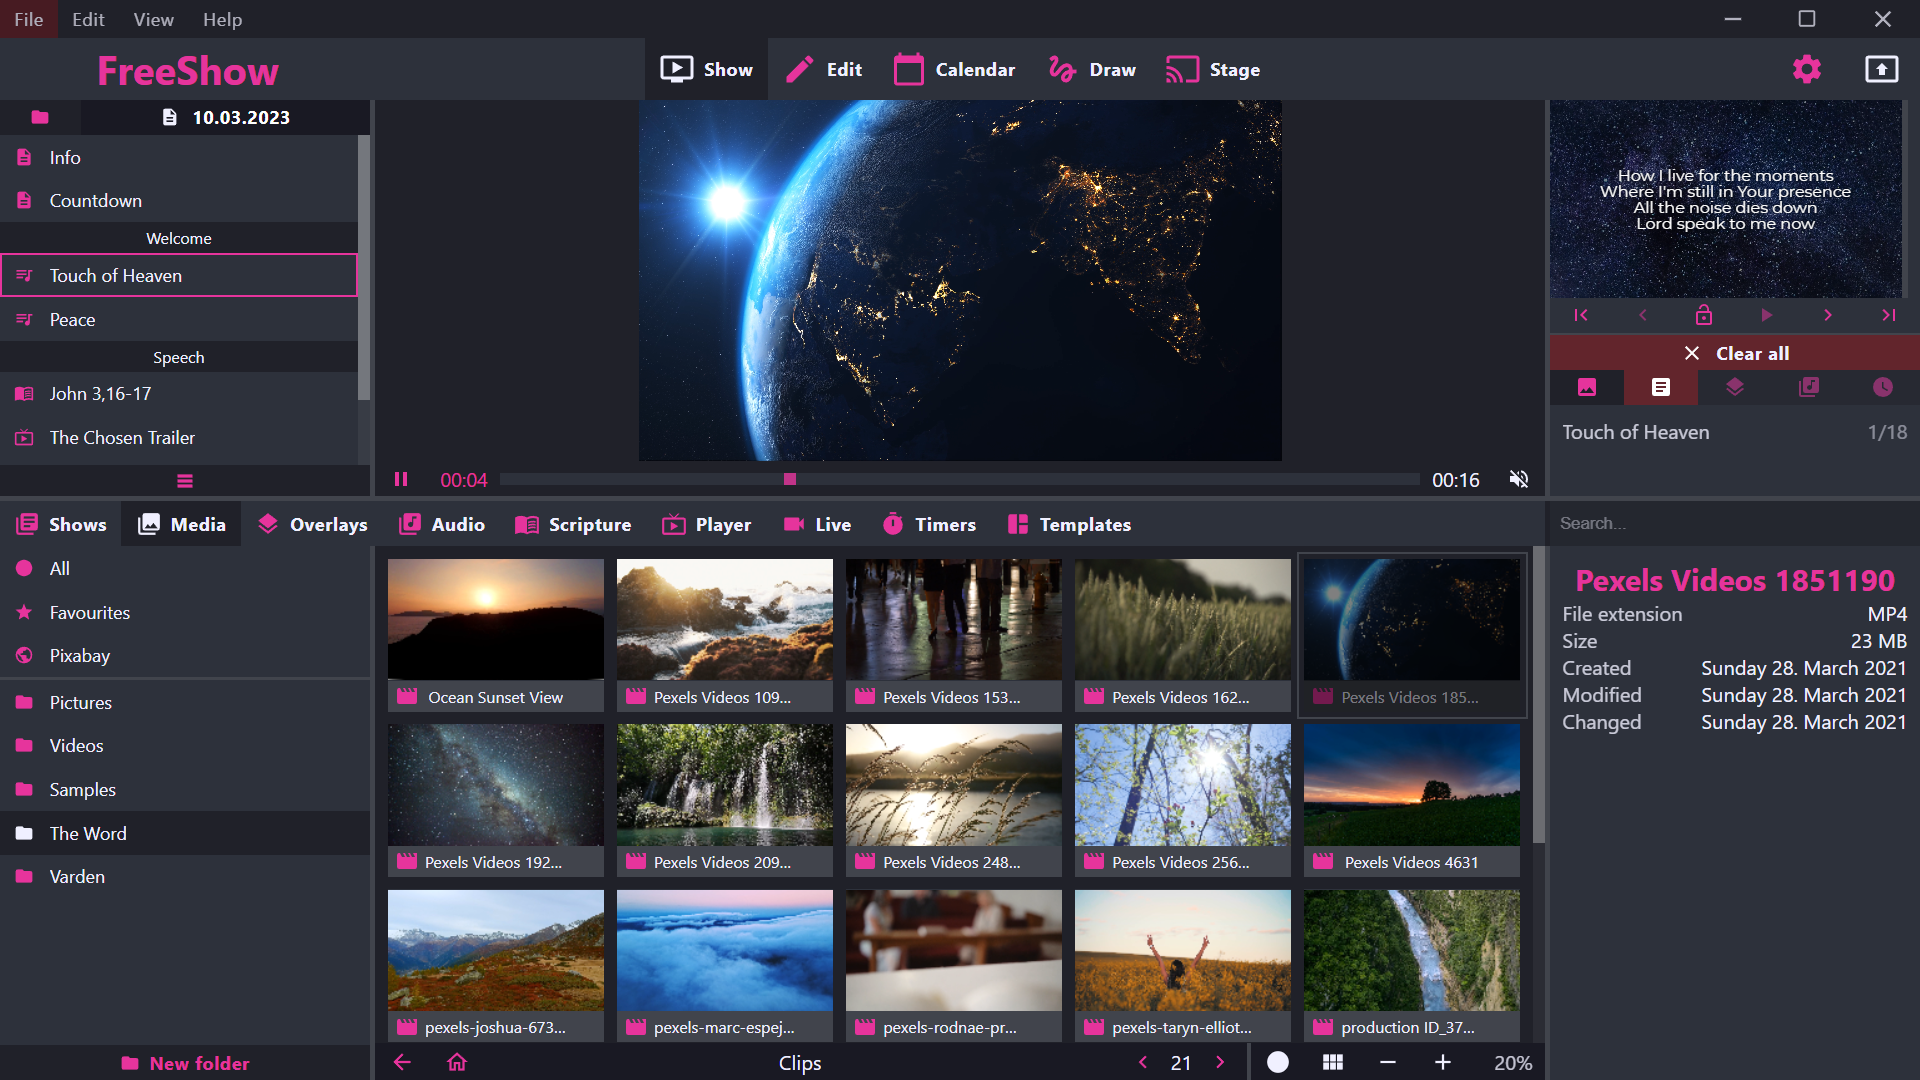Seek within the video progress bar
Viewport: 1920px width, 1080px height.
pos(960,479)
